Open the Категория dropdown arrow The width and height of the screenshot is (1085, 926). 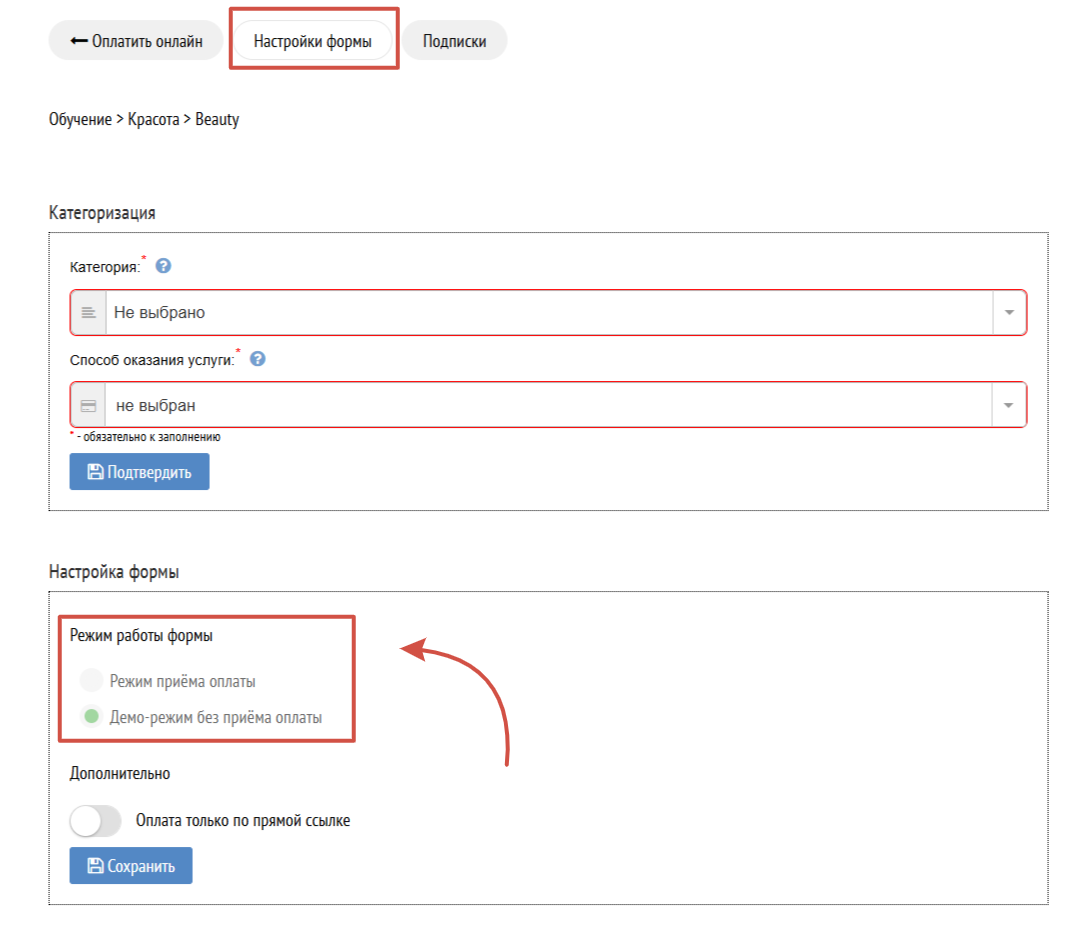[1008, 313]
